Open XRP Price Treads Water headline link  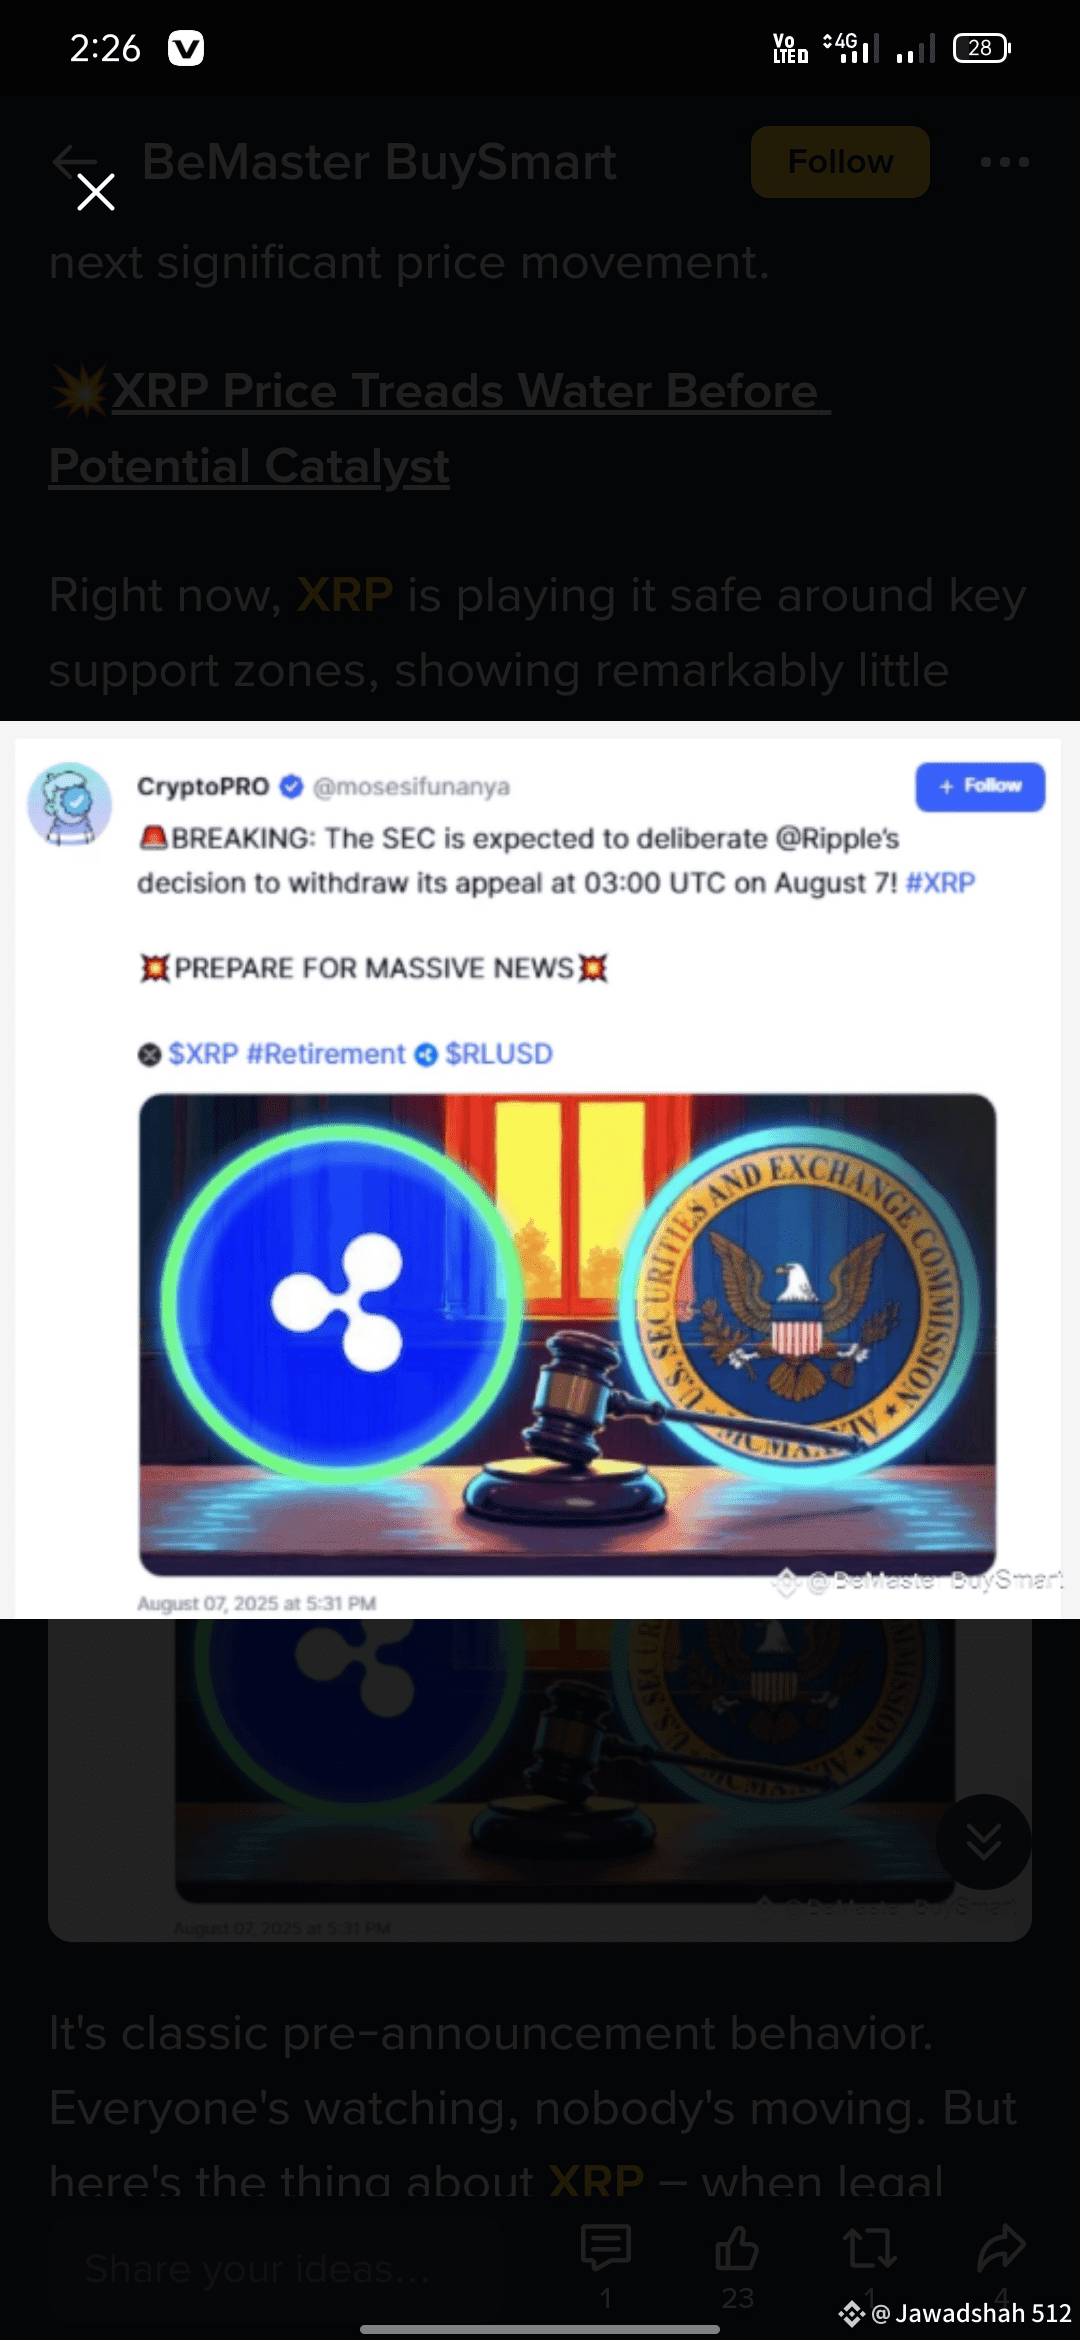point(440,428)
